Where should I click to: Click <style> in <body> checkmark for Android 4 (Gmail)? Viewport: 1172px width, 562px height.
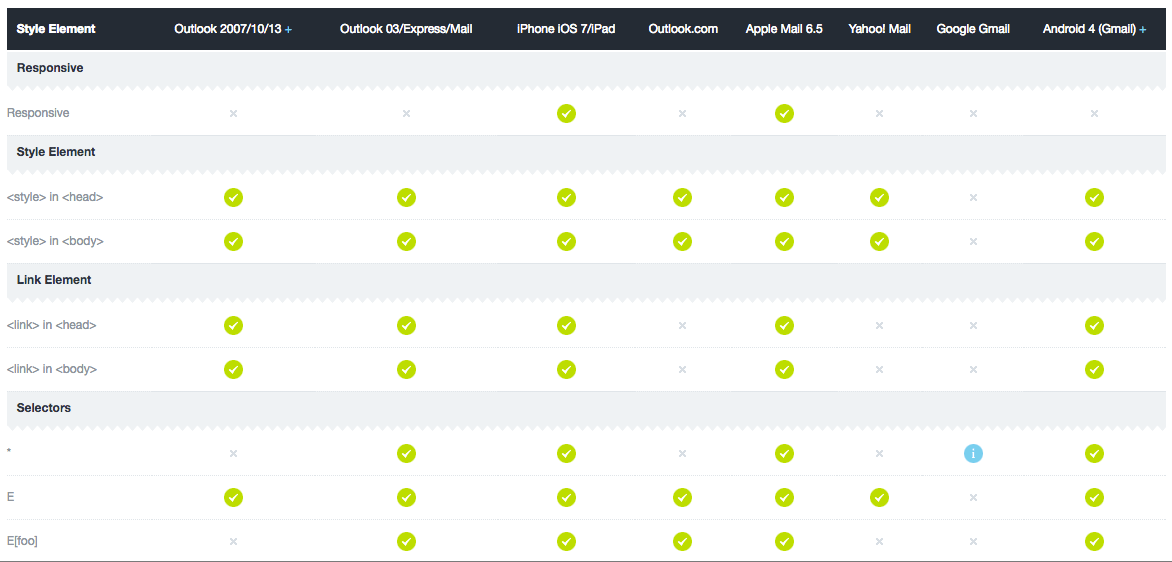click(x=1094, y=241)
